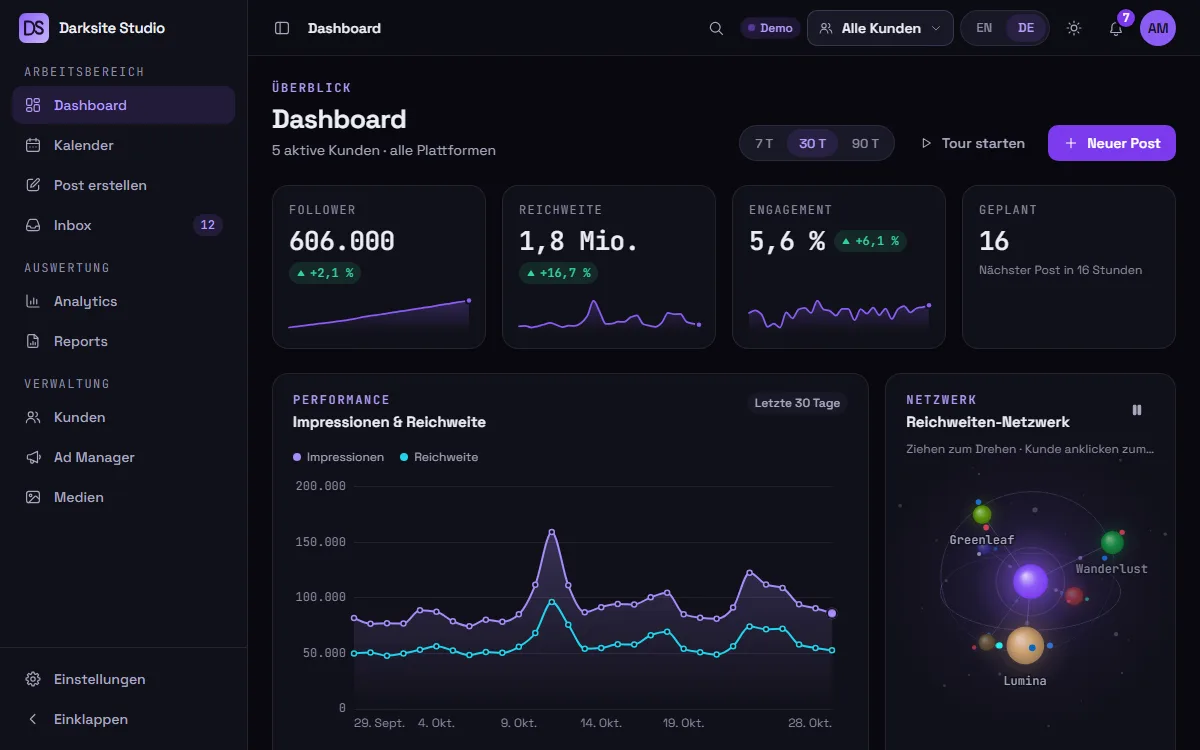Open the Geplant 16 card

pyautogui.click(x=1069, y=267)
